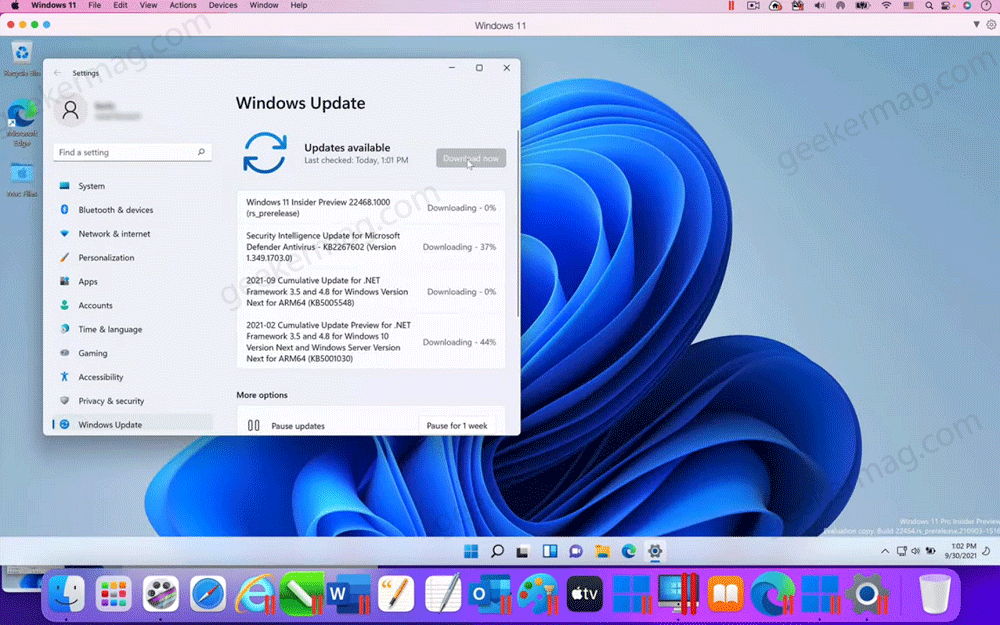This screenshot has height=625, width=1000.
Task: Open File Explorer on the Windows taskbar
Action: [602, 551]
